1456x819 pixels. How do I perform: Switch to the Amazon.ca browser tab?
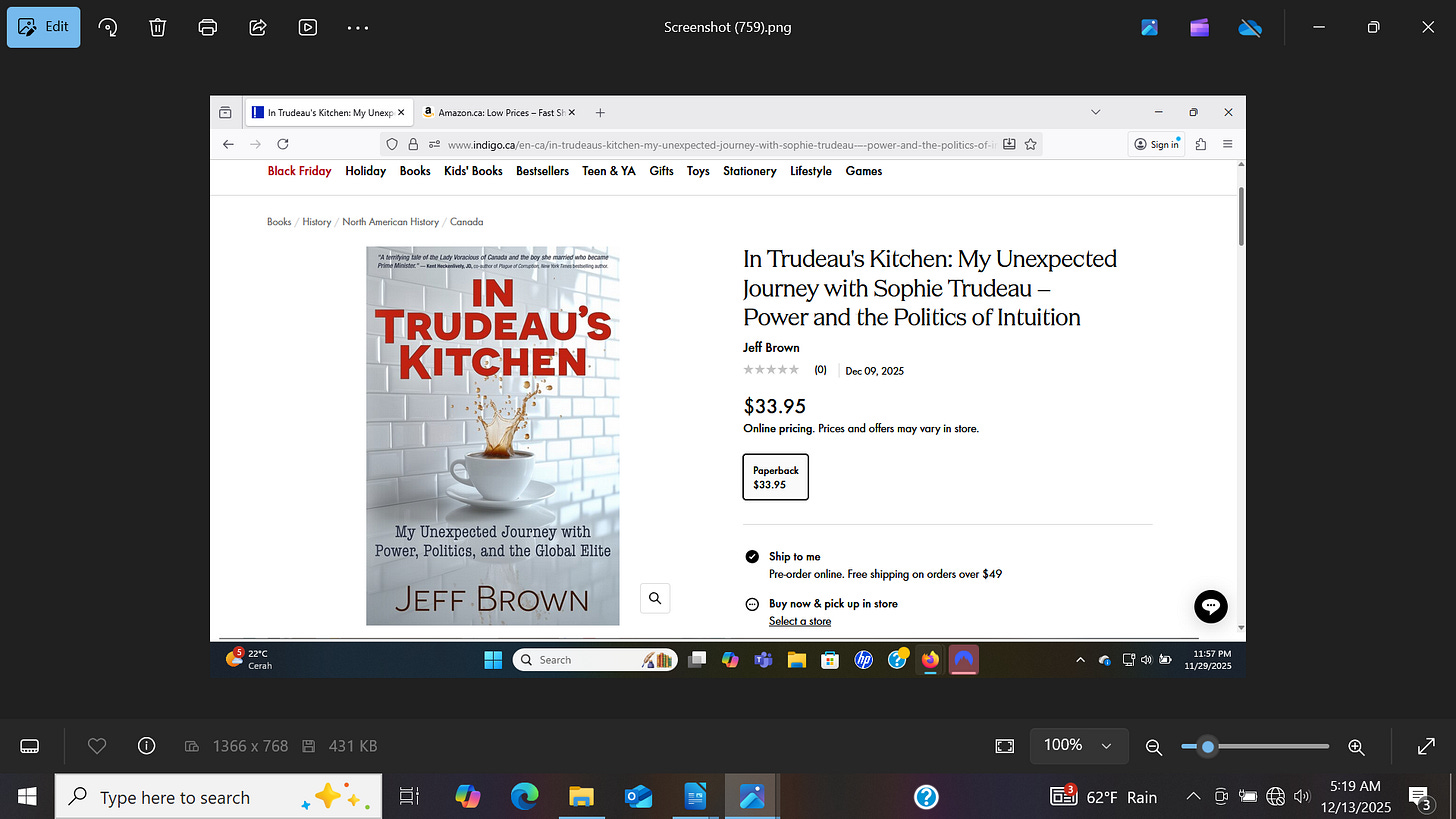498,113
